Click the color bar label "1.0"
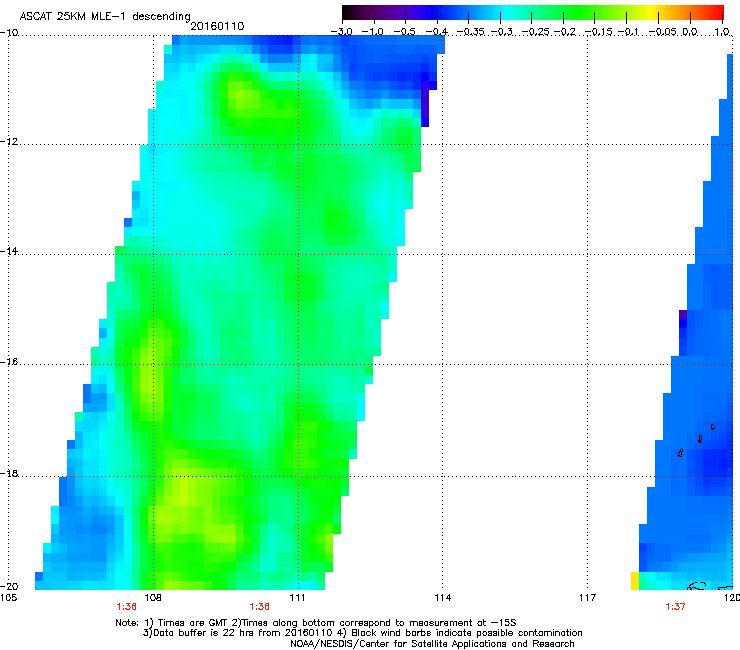The height and width of the screenshot is (650, 740). click(722, 32)
